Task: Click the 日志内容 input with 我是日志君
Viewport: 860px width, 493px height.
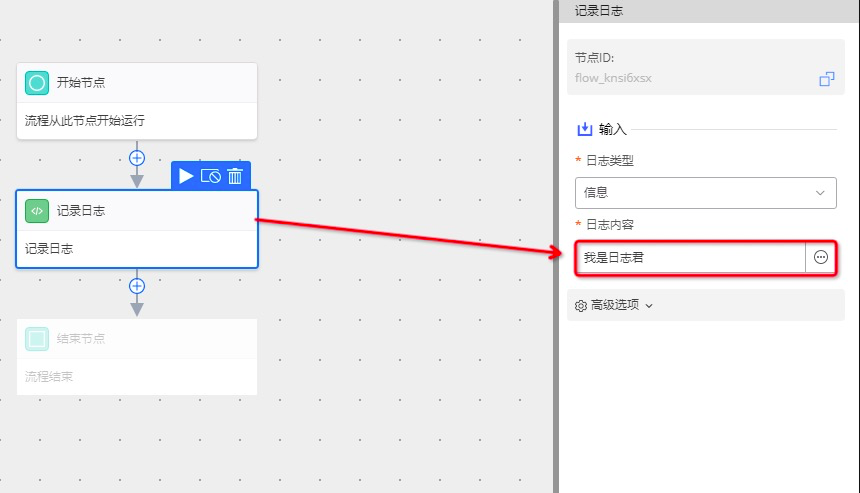Action: [x=690, y=257]
